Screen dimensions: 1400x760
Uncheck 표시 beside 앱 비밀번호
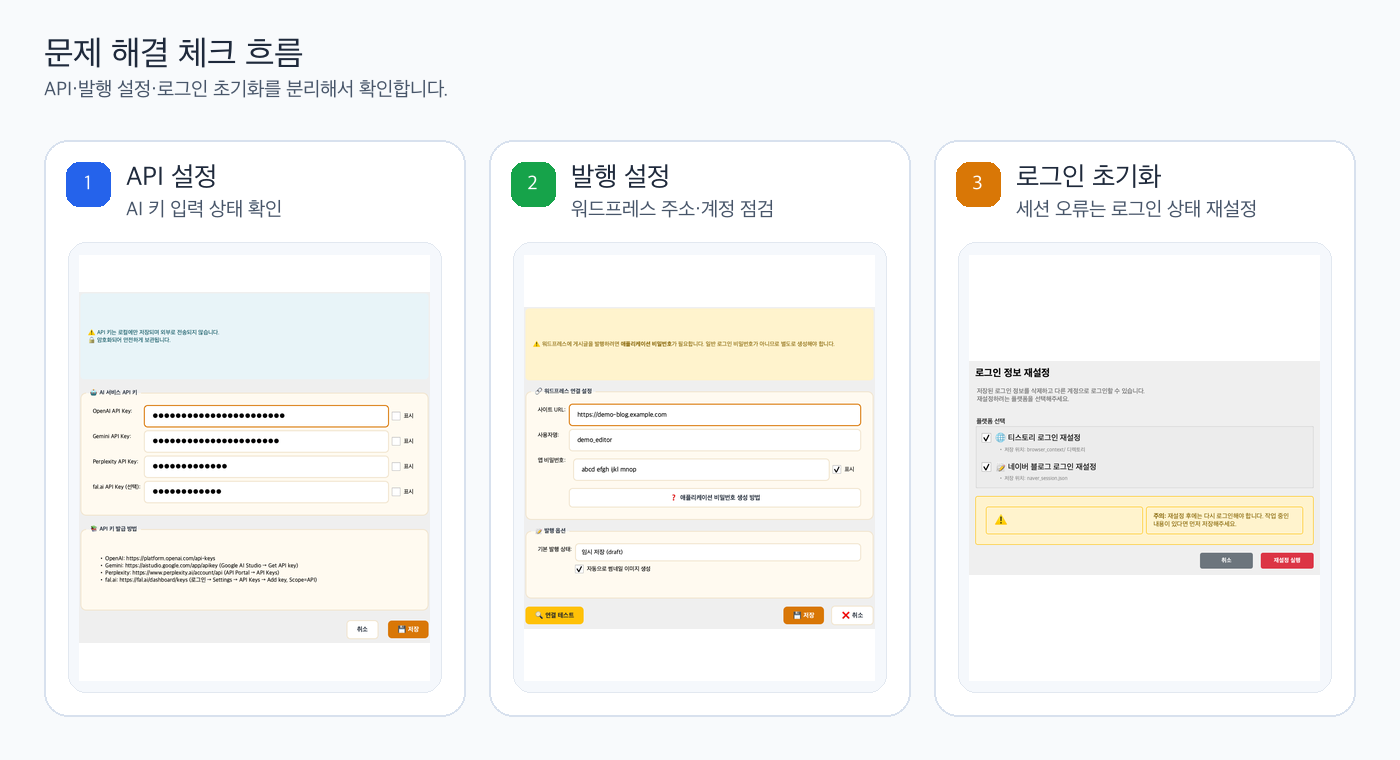[x=837, y=468]
